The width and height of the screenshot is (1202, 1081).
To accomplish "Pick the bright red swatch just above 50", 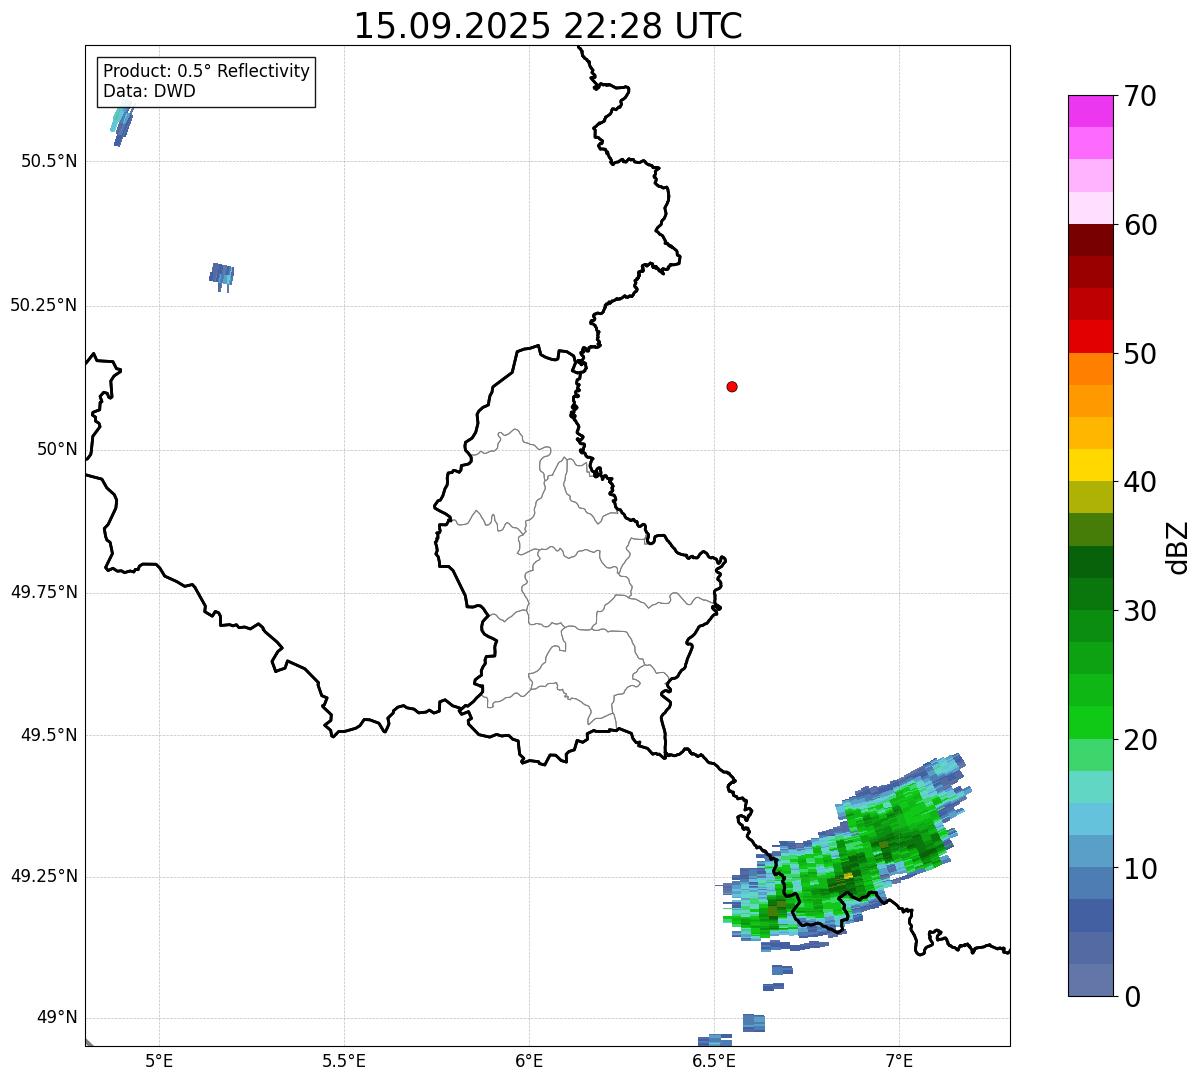I will pyautogui.click(x=1091, y=336).
